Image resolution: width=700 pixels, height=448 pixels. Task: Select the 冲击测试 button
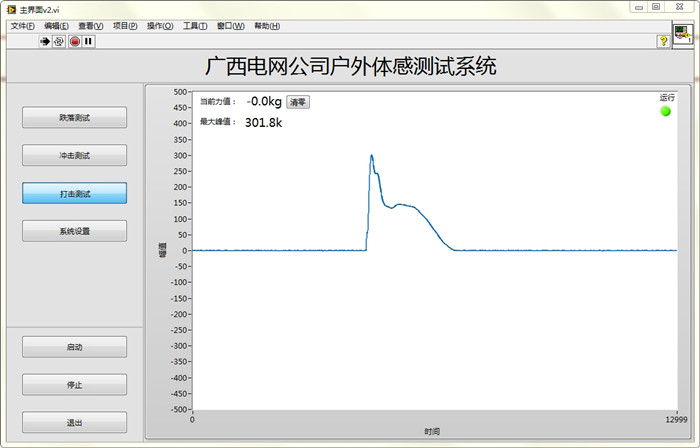(75, 155)
